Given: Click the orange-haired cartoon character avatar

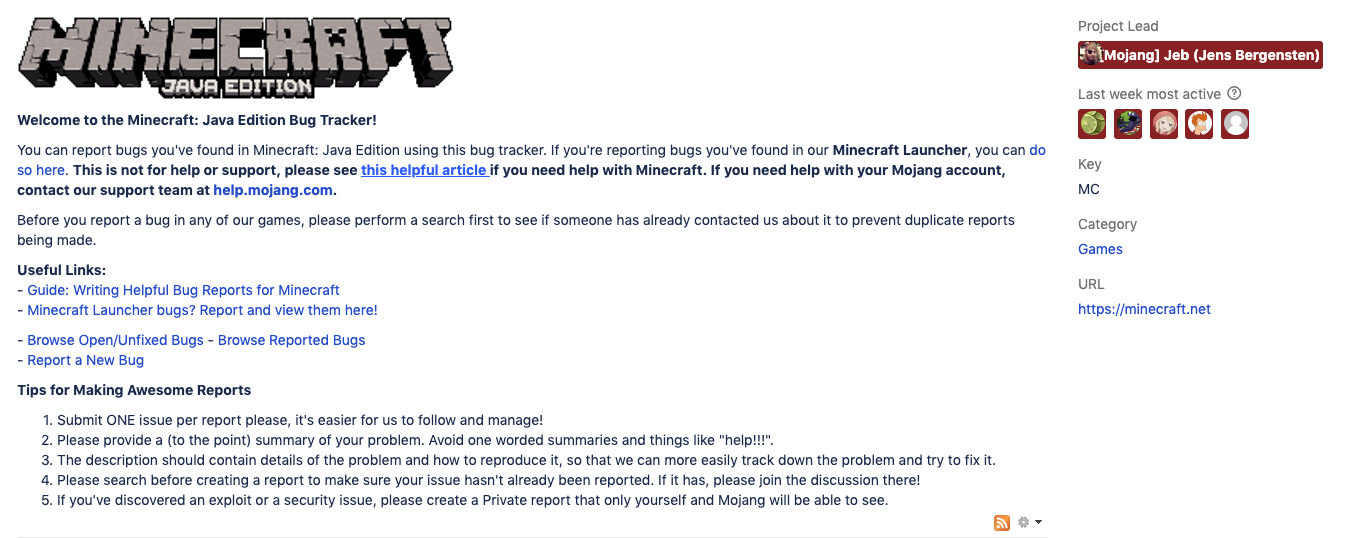Looking at the screenshot, I should (x=1199, y=124).
